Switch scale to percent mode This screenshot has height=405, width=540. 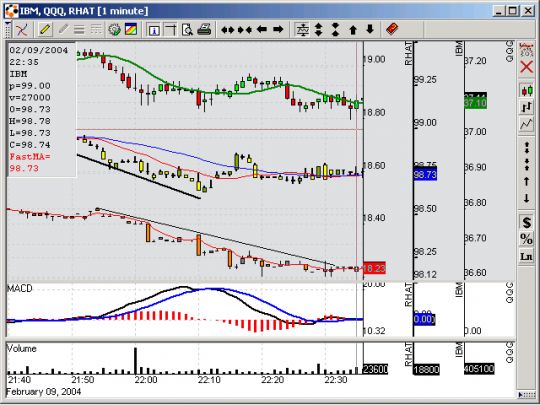[526, 239]
